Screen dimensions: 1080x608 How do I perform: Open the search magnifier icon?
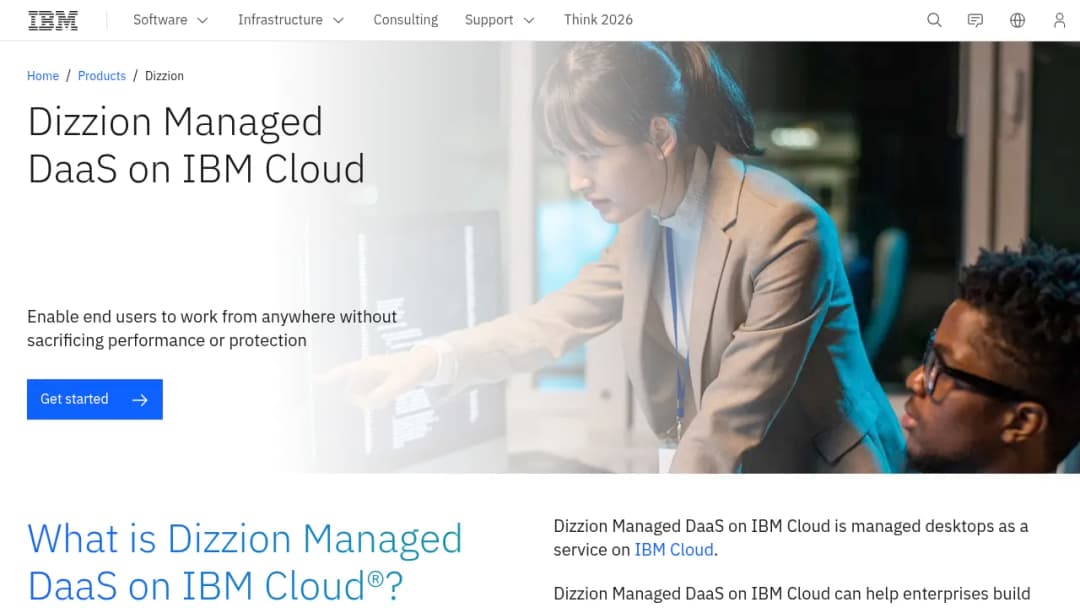tap(934, 20)
